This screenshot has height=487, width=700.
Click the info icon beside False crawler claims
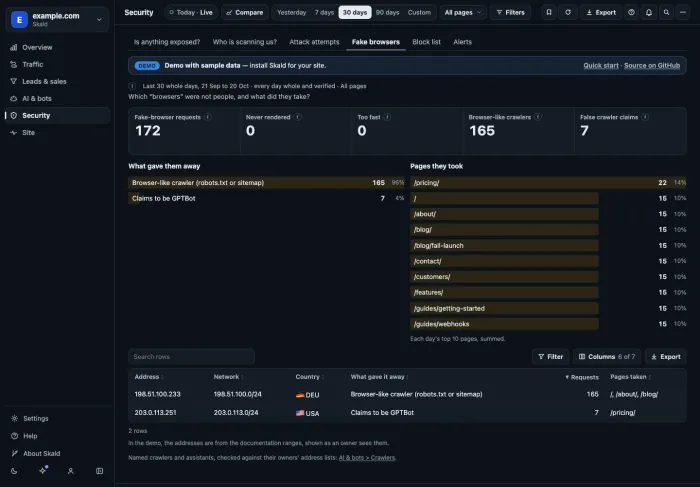pyautogui.click(x=645, y=117)
